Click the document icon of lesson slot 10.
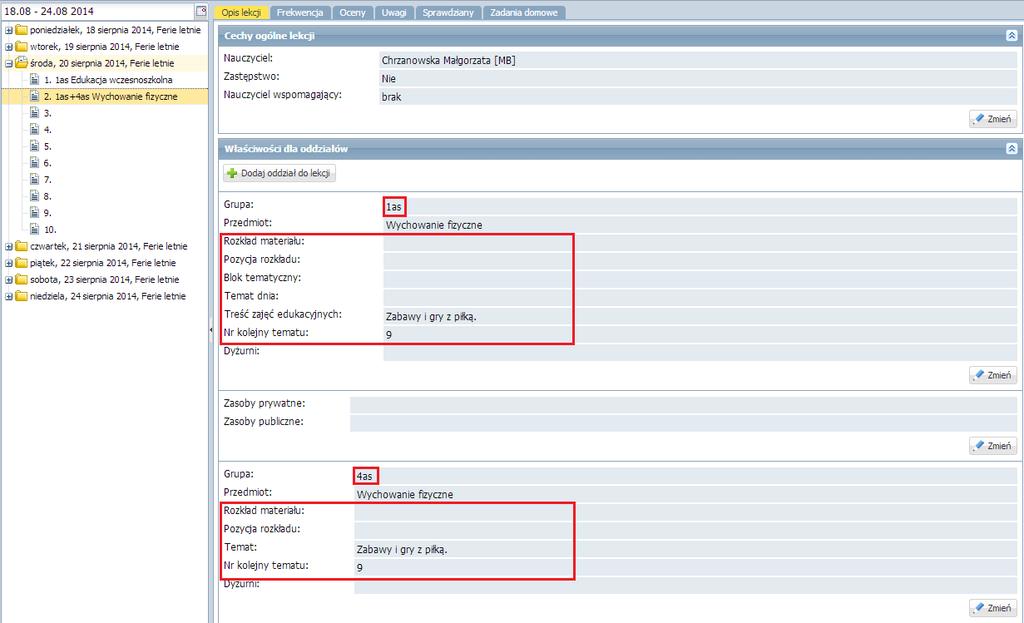 coord(35,229)
